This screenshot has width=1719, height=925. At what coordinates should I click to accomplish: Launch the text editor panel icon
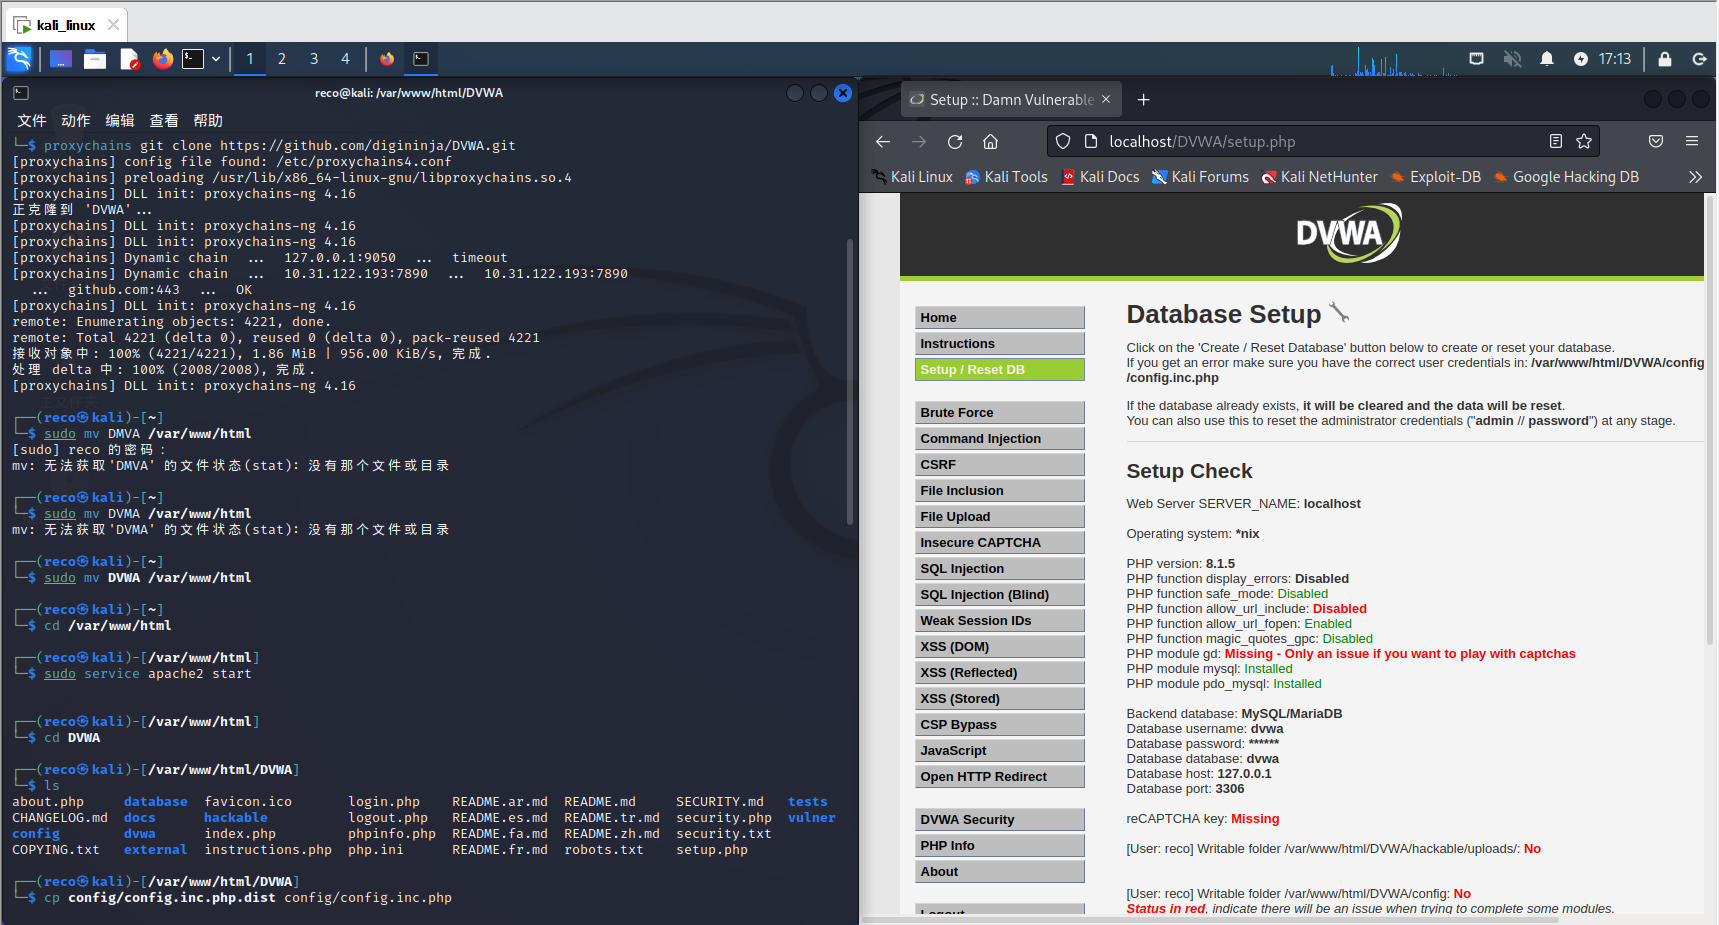pyautogui.click(x=129, y=59)
